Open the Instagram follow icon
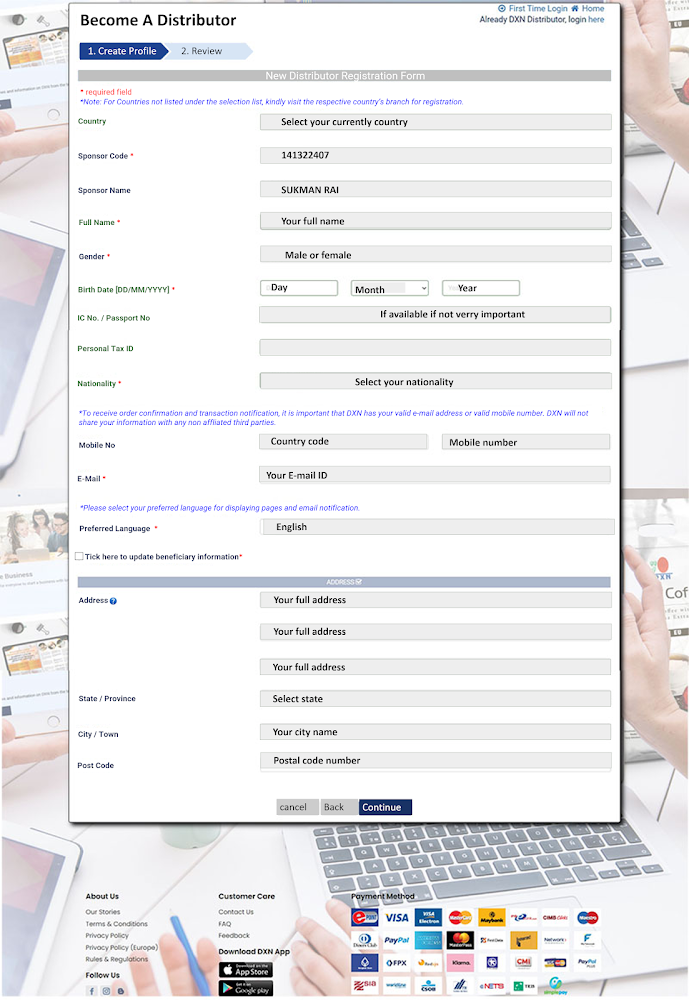This screenshot has height=1000, width=689. (106, 990)
